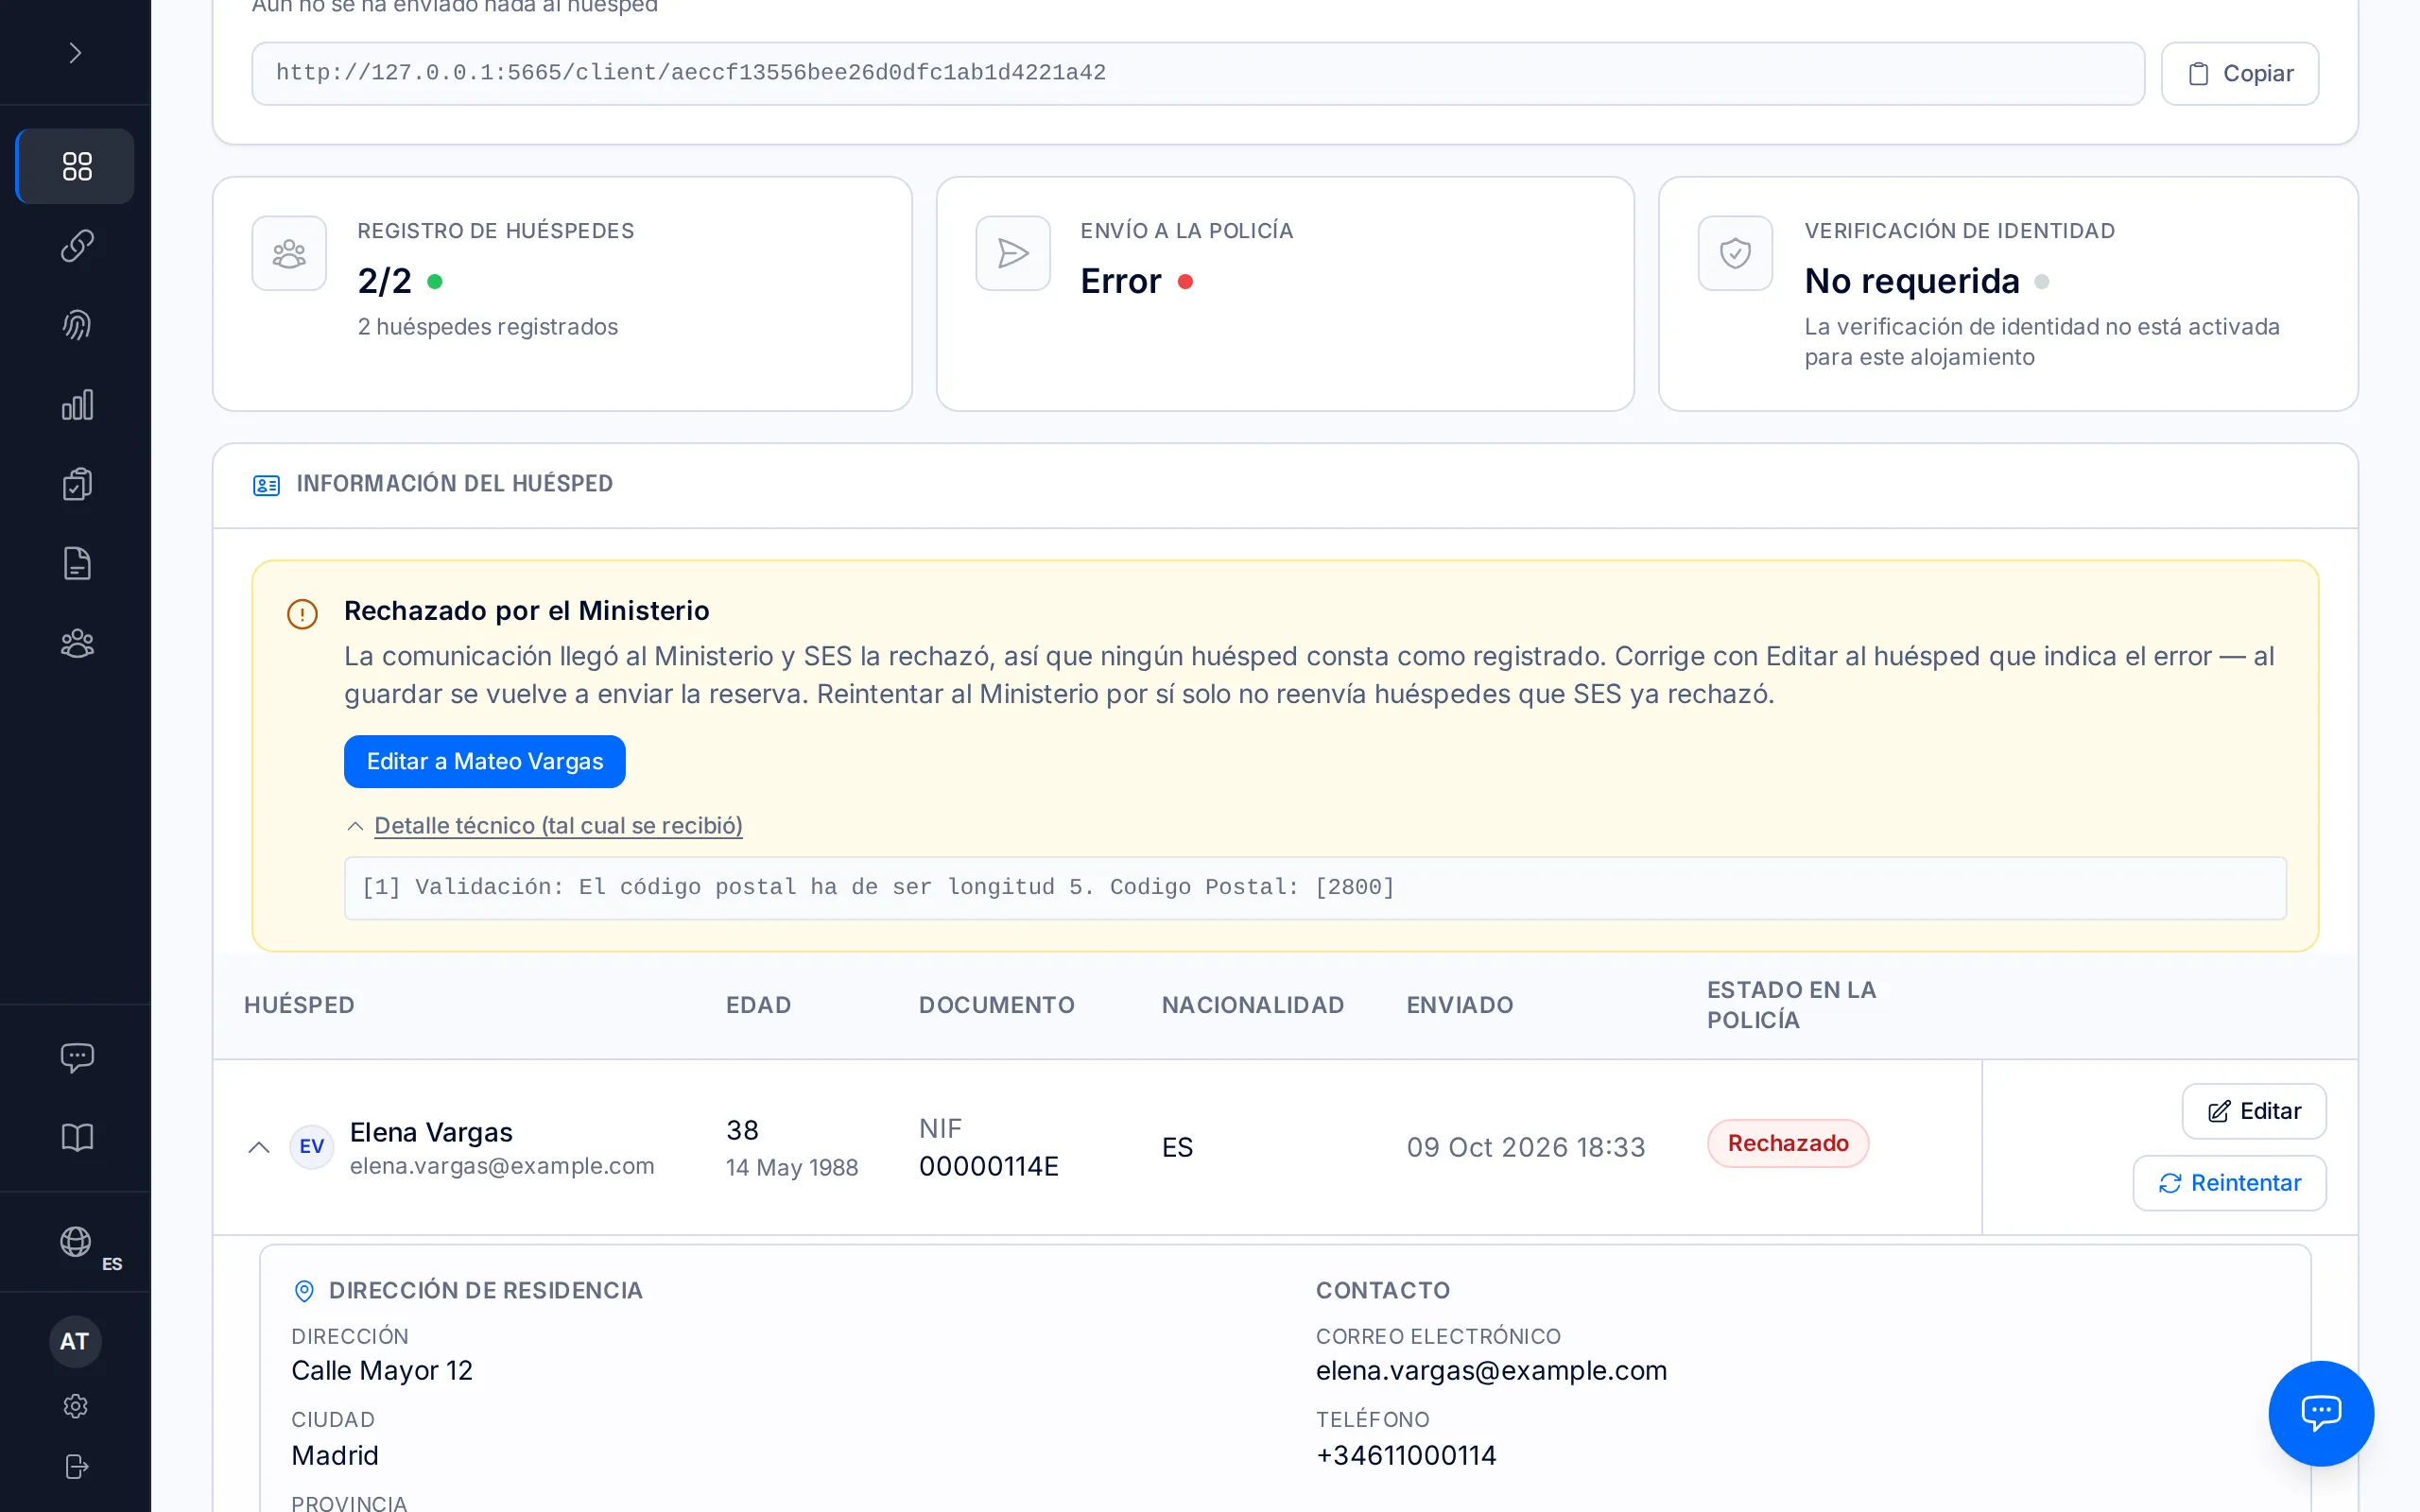Collapse the Detalle técnico disclosure

pyautogui.click(x=545, y=825)
